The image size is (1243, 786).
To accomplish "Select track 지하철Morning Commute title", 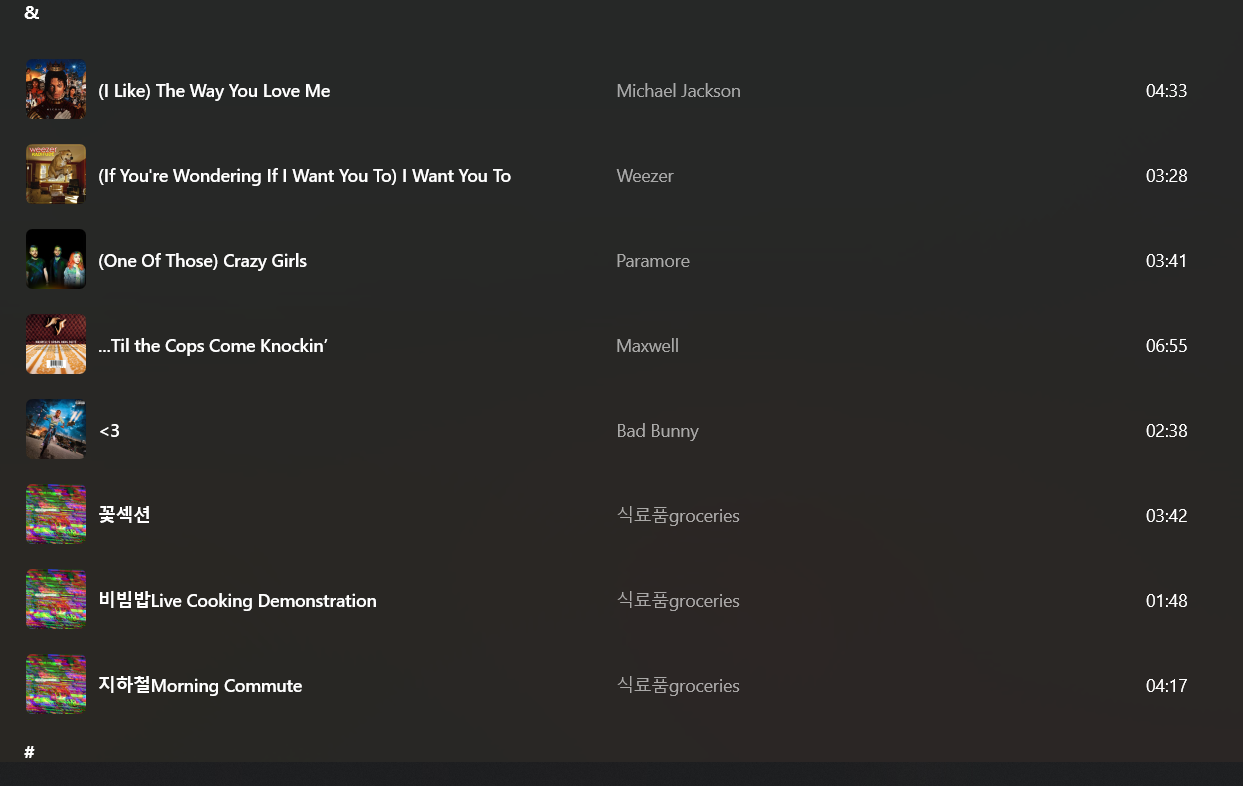I will pyautogui.click(x=200, y=685).
